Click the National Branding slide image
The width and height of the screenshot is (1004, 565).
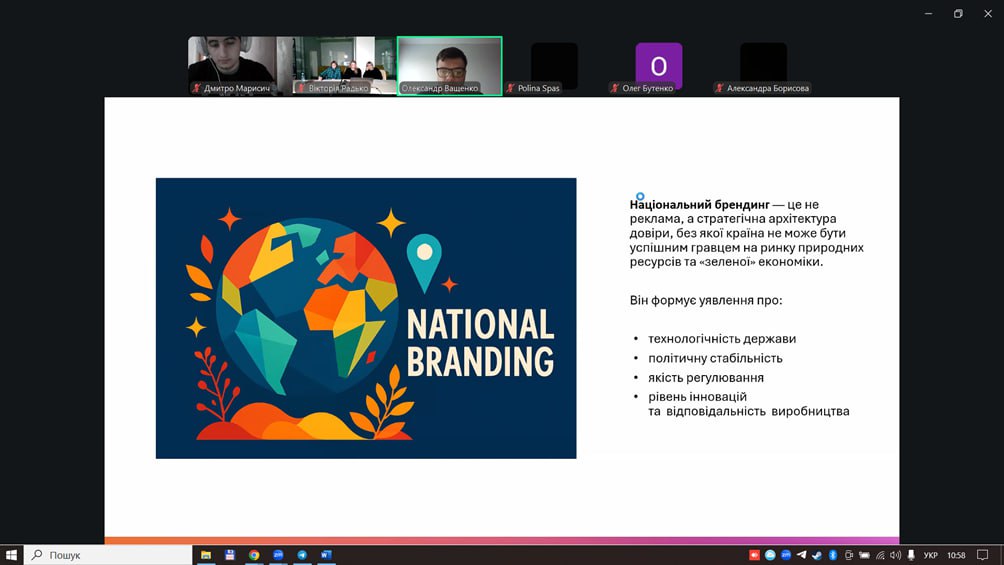coord(366,318)
